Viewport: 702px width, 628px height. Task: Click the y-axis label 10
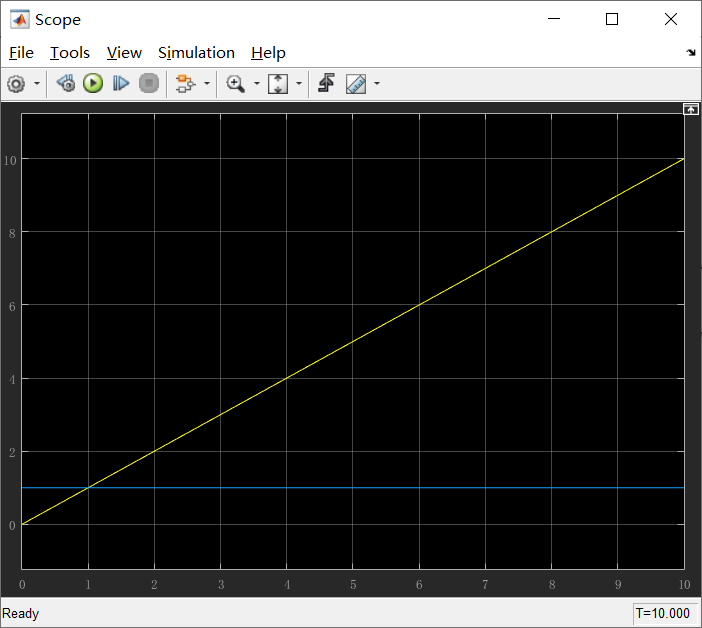[x=10, y=160]
